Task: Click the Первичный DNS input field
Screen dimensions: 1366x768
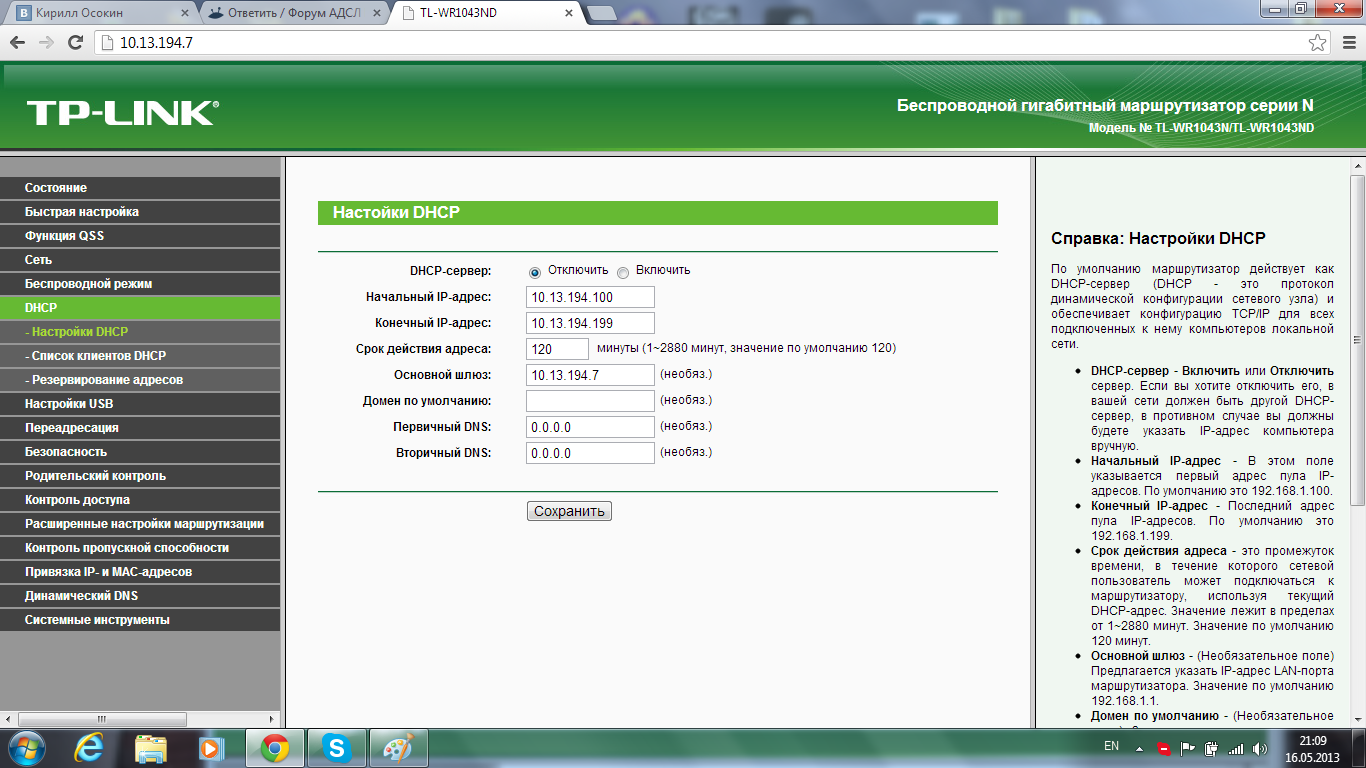Action: click(x=590, y=427)
